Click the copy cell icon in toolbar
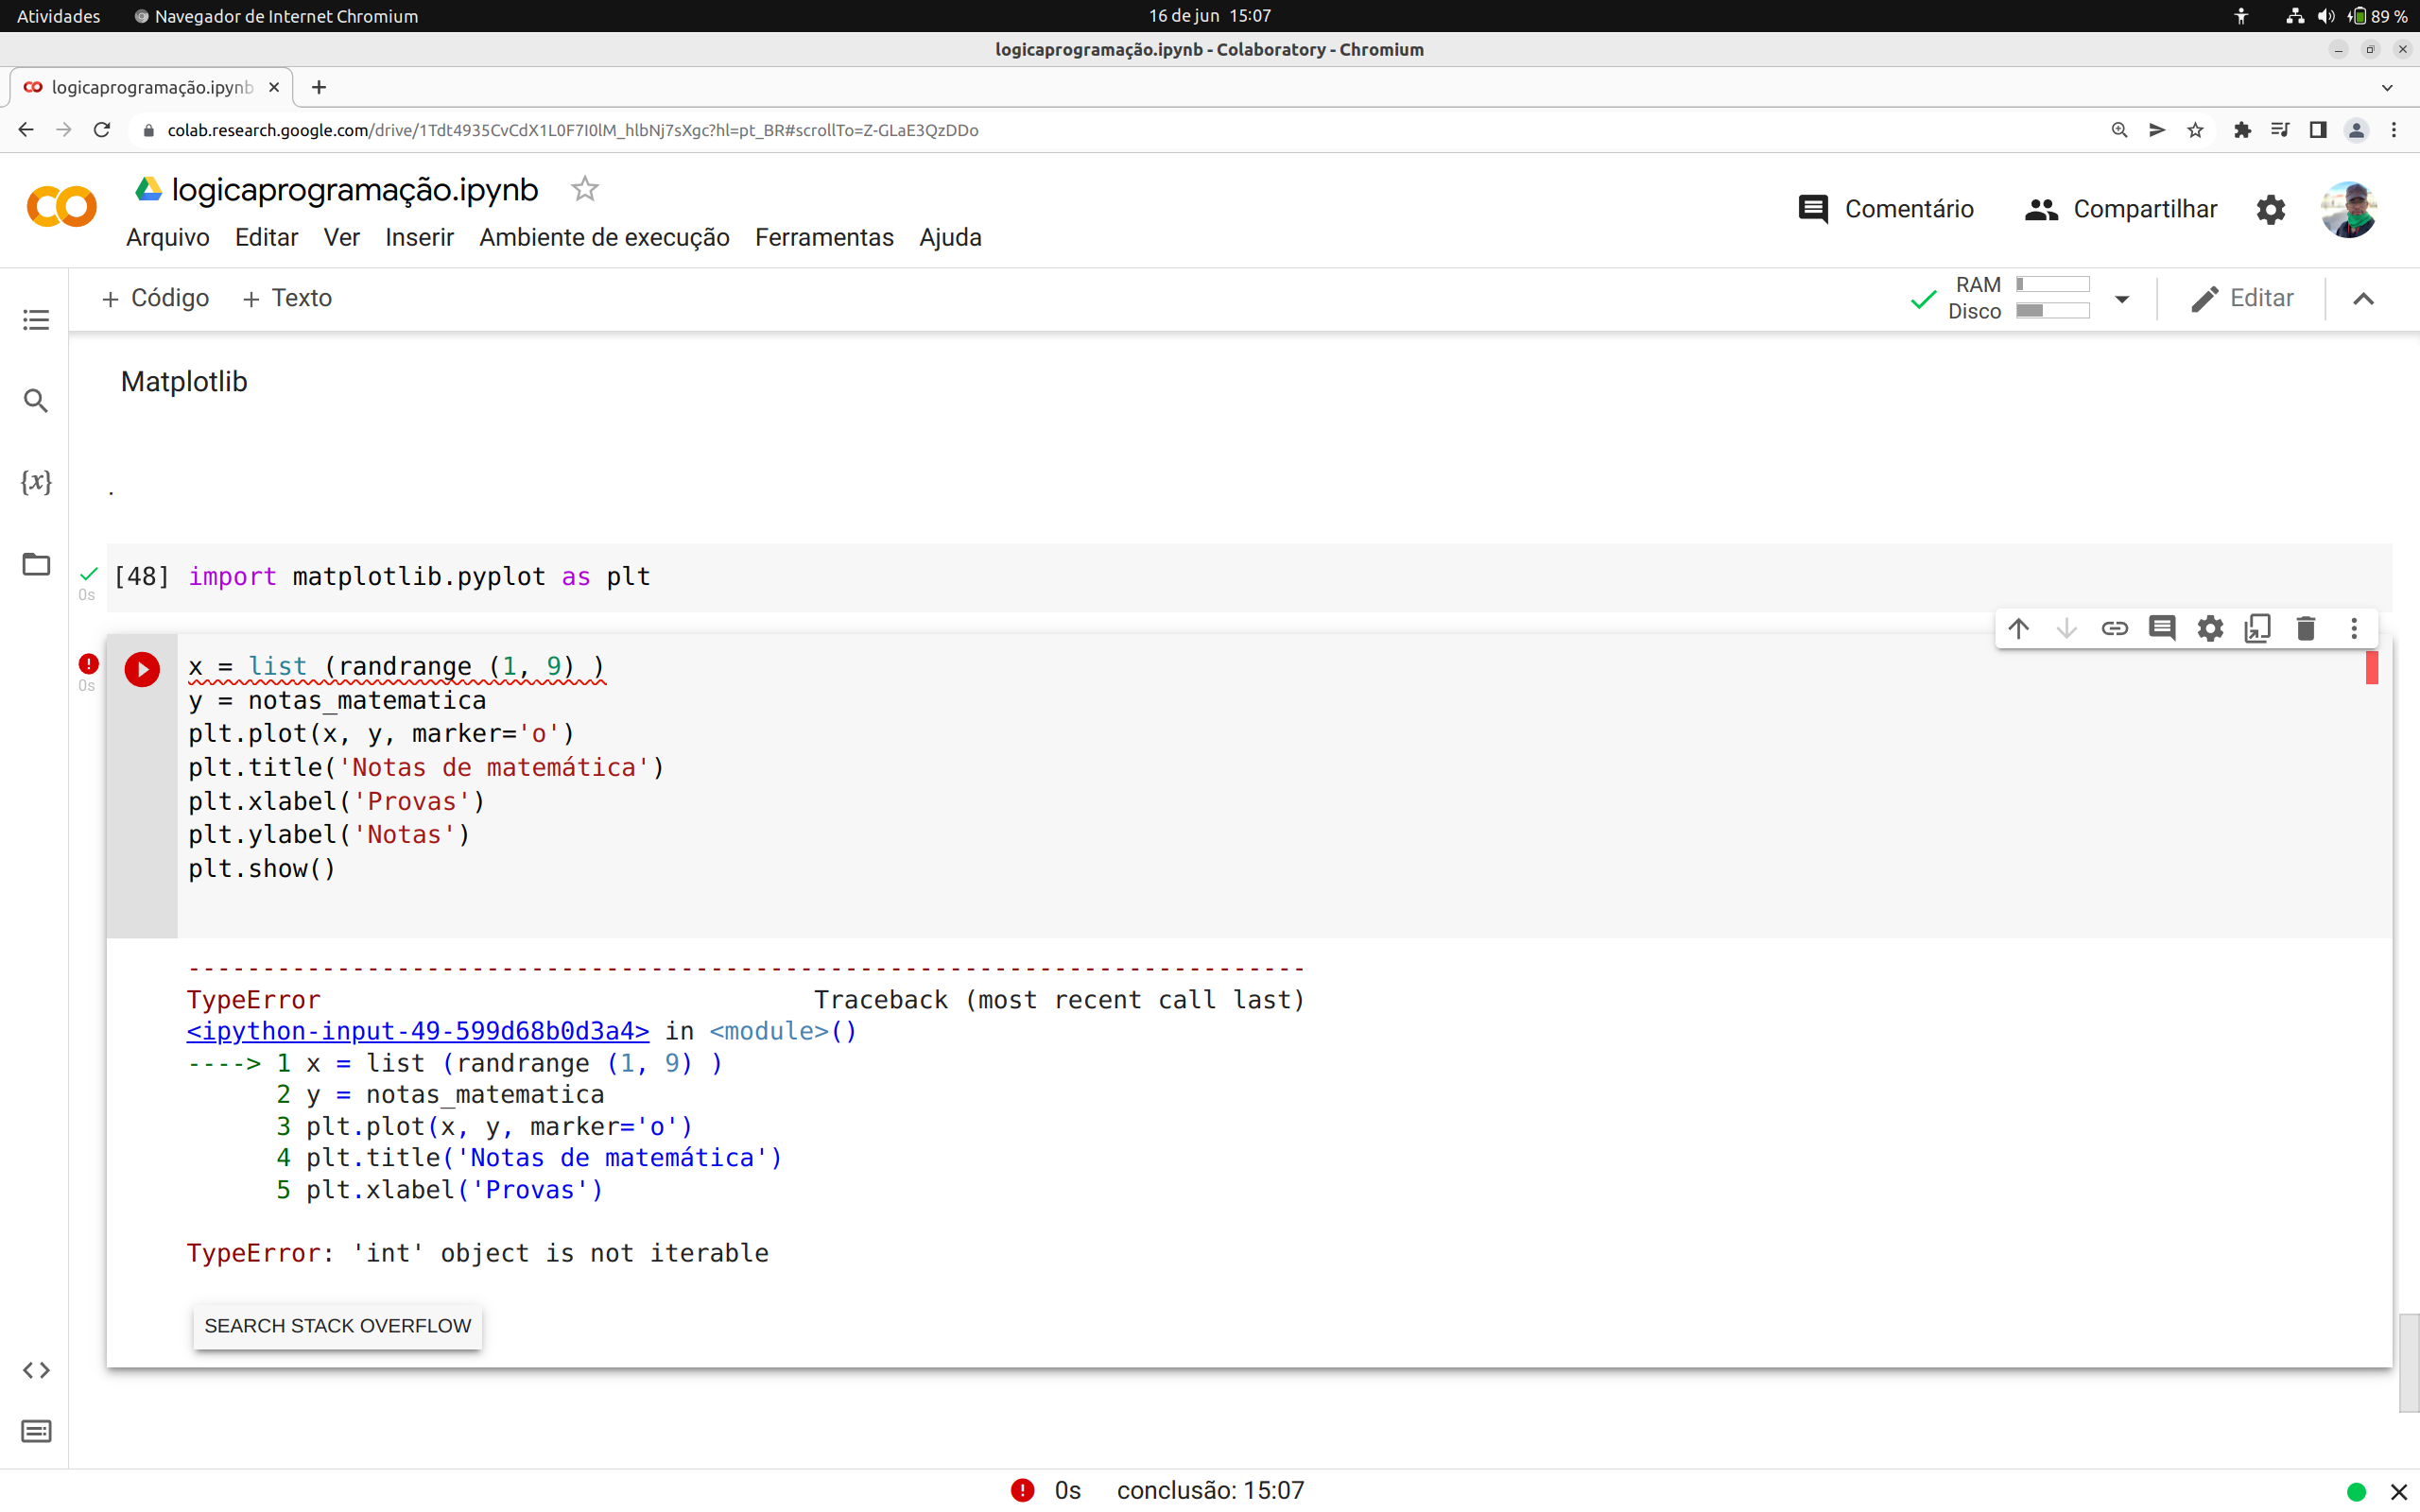Viewport: 2420px width, 1512px height. 2256,628
